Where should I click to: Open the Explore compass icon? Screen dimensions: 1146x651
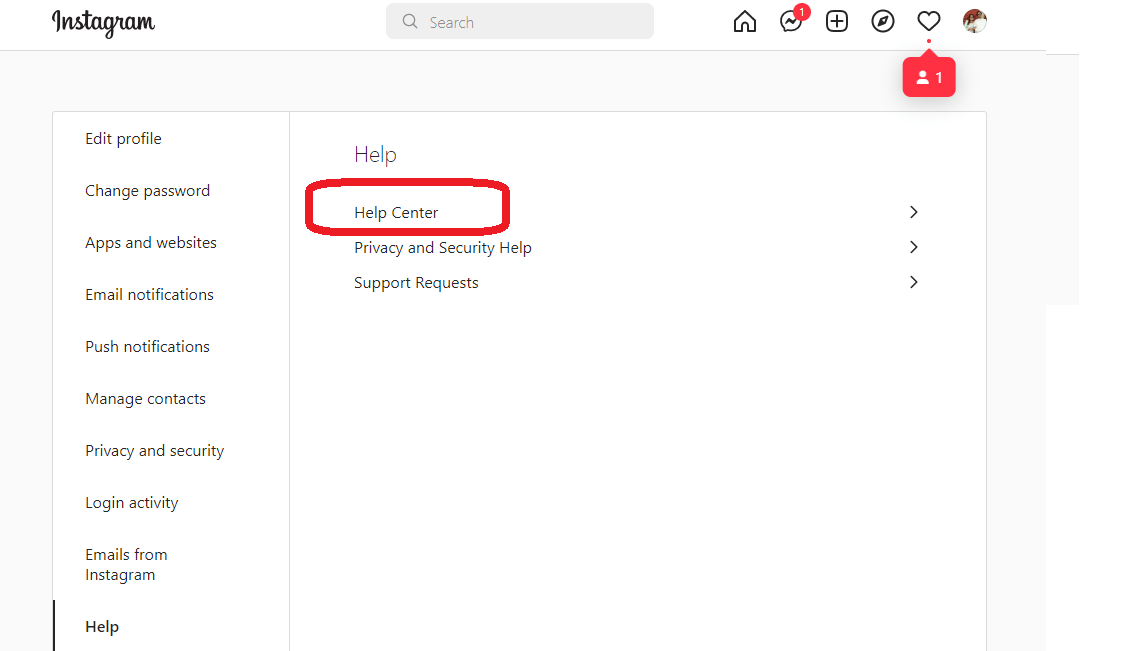tap(883, 21)
